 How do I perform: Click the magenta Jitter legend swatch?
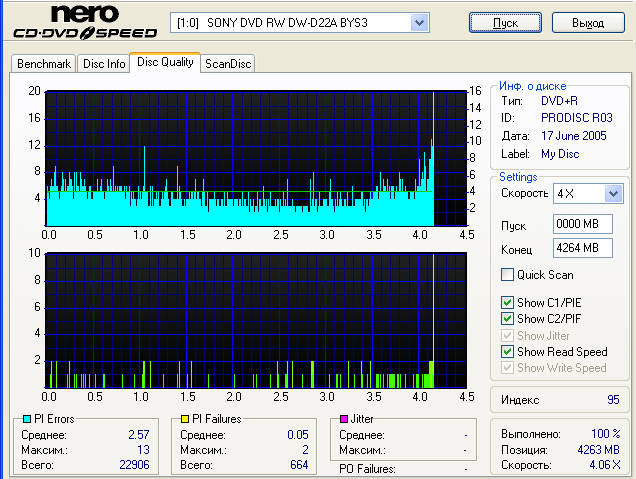343,420
